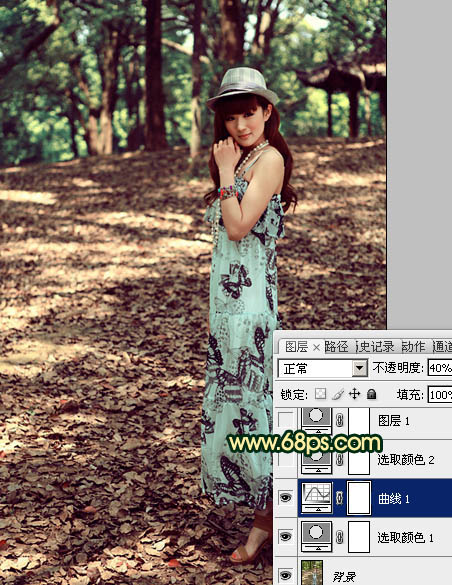Select the 曲线 1 curves adjustment thumbnail
Image resolution: width=452 pixels, height=585 pixels.
[316, 497]
